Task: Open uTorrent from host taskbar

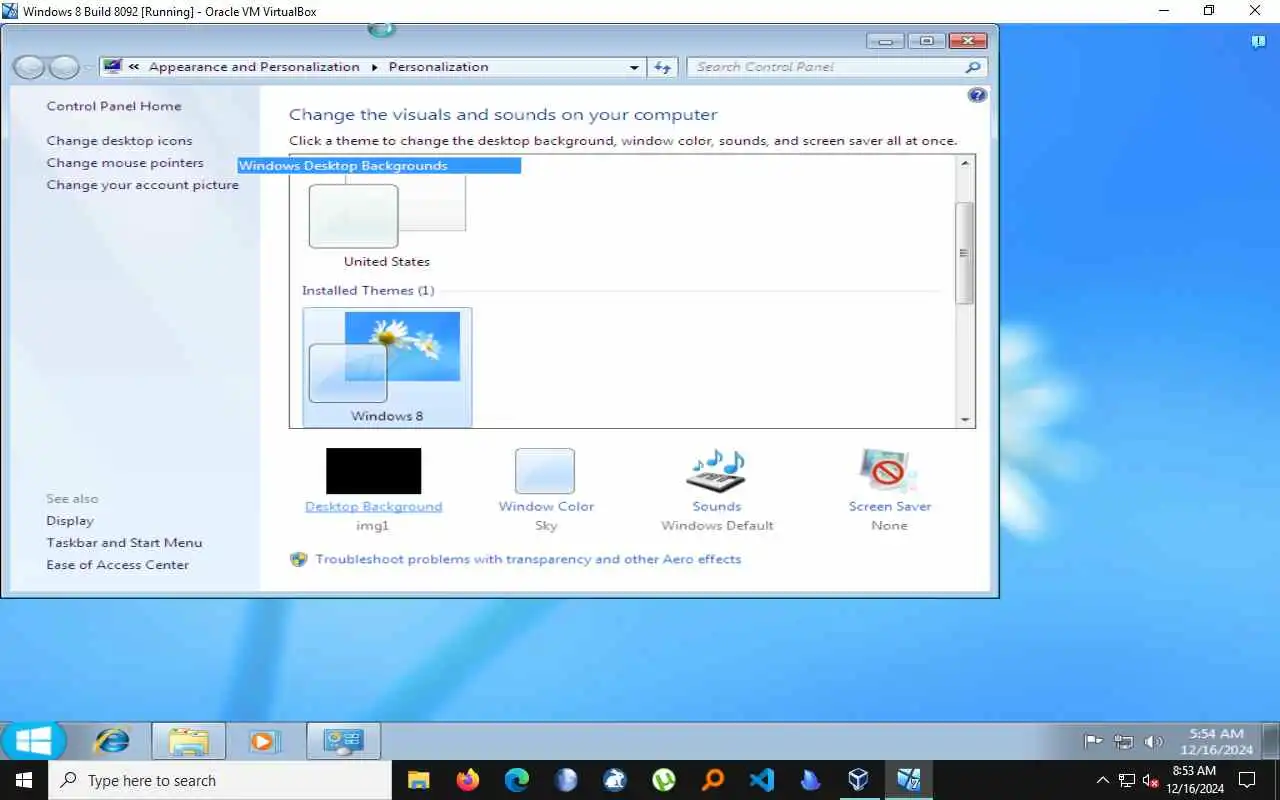Action: pos(664,780)
